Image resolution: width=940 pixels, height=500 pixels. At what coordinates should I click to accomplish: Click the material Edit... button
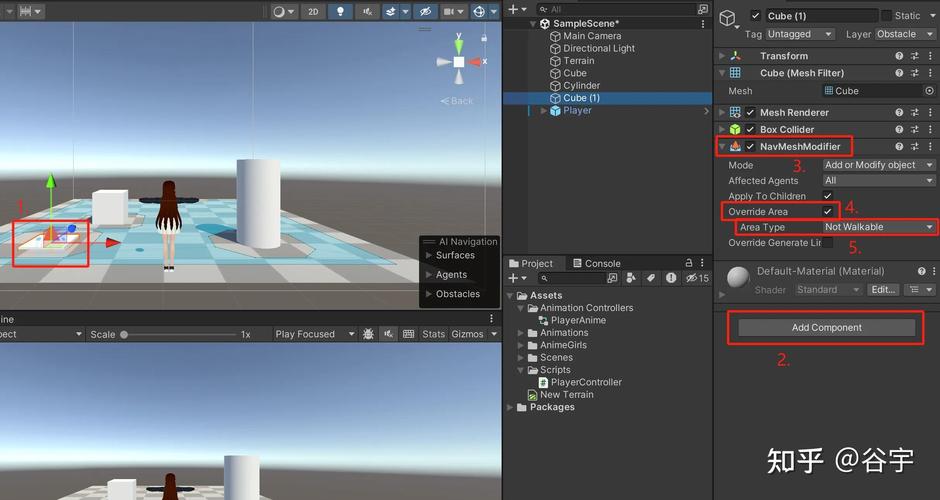tap(883, 290)
